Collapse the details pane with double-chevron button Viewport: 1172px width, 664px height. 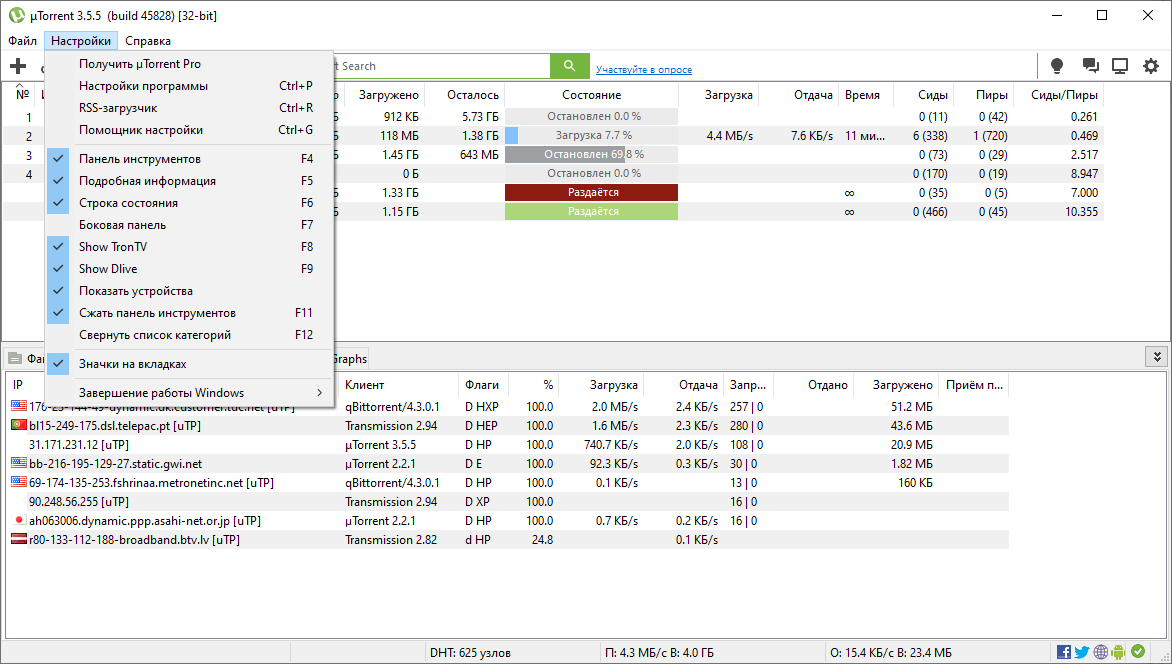coord(1156,357)
